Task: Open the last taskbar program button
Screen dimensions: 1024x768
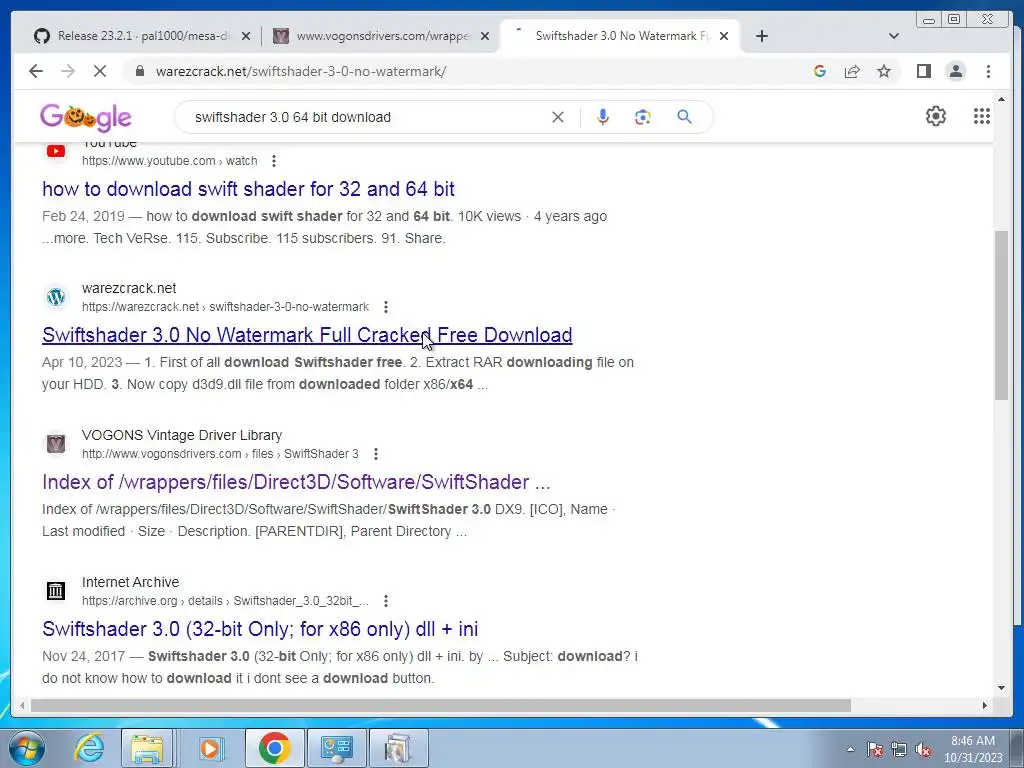Action: [x=398, y=748]
